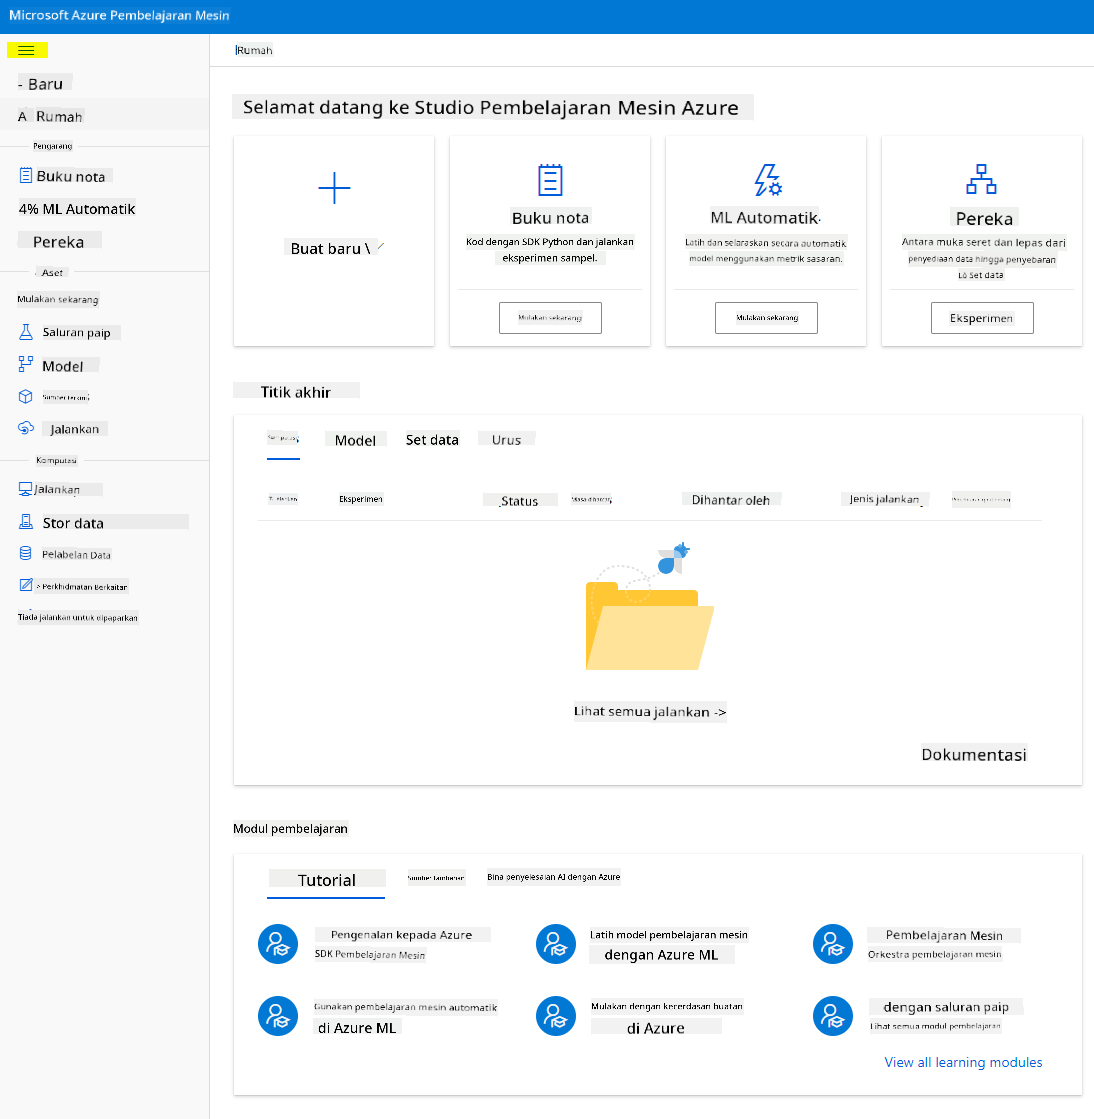Click the Pembelajaran Mesin Orkestra tutorial icon
The height and width of the screenshot is (1119, 1094).
833,944
